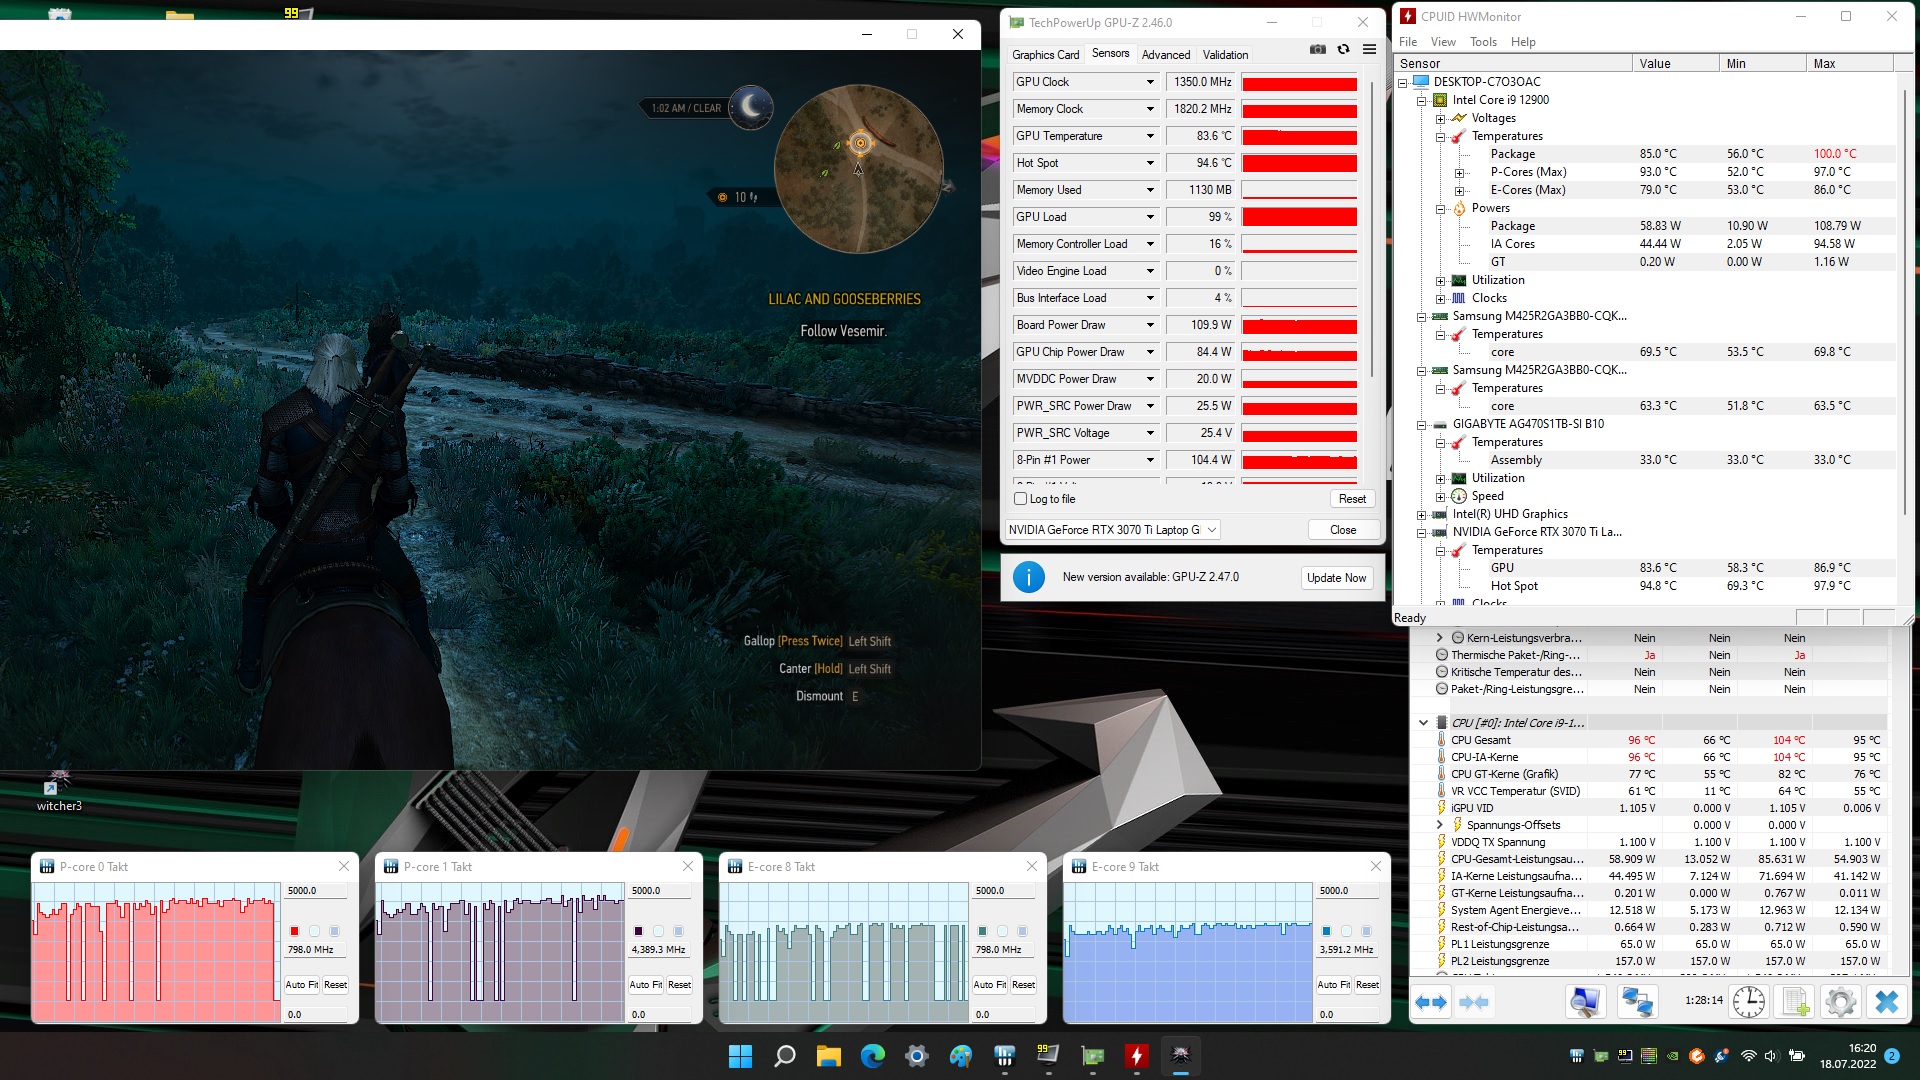Open GPU Clock sensor dropdown arrow
This screenshot has height=1080, width=1920.
point(1150,82)
